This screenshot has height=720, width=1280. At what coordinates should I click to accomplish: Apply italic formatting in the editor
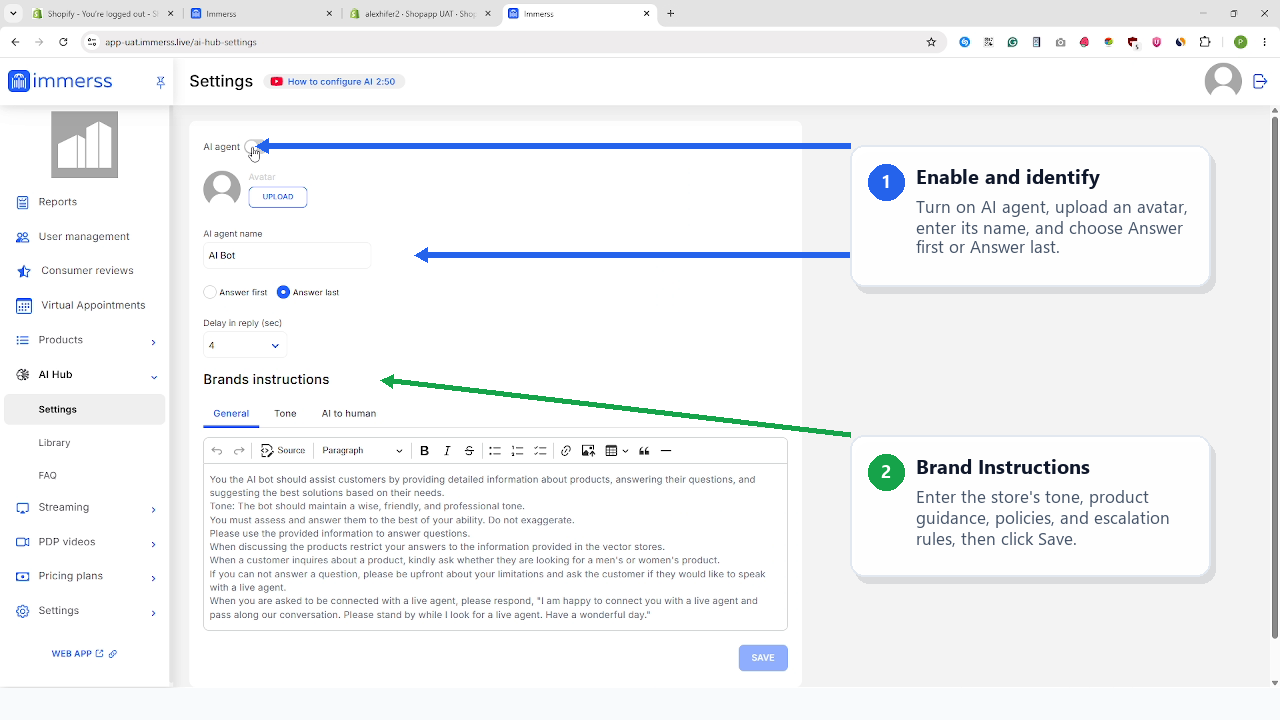447,451
